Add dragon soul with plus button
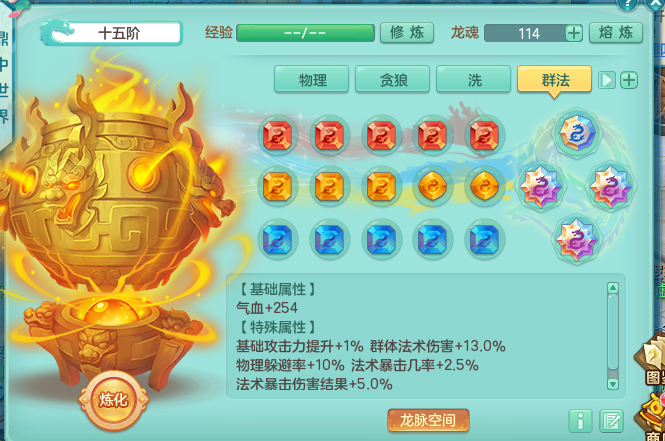The image size is (665, 441). pyautogui.click(x=574, y=33)
